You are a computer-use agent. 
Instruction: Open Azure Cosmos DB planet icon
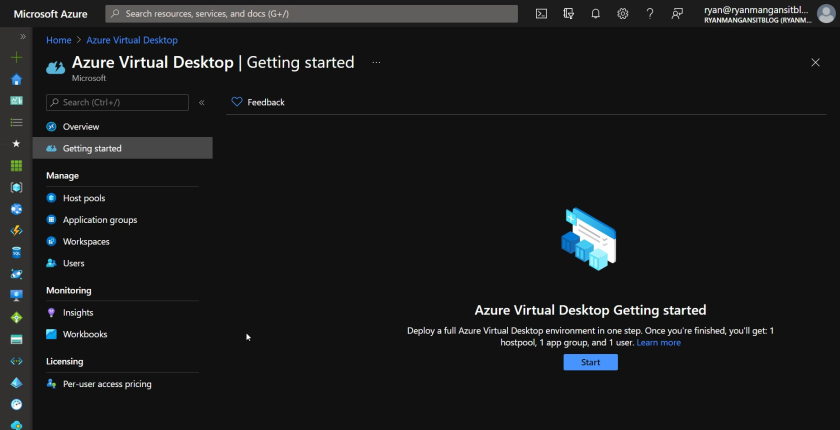(x=17, y=274)
